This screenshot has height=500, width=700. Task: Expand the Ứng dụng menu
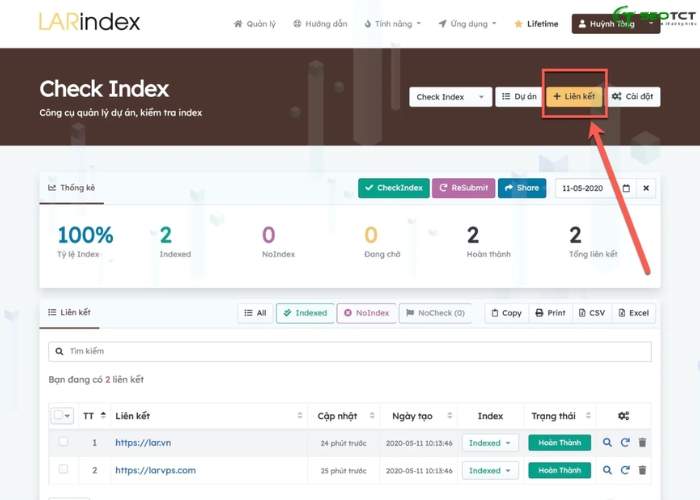coord(467,24)
